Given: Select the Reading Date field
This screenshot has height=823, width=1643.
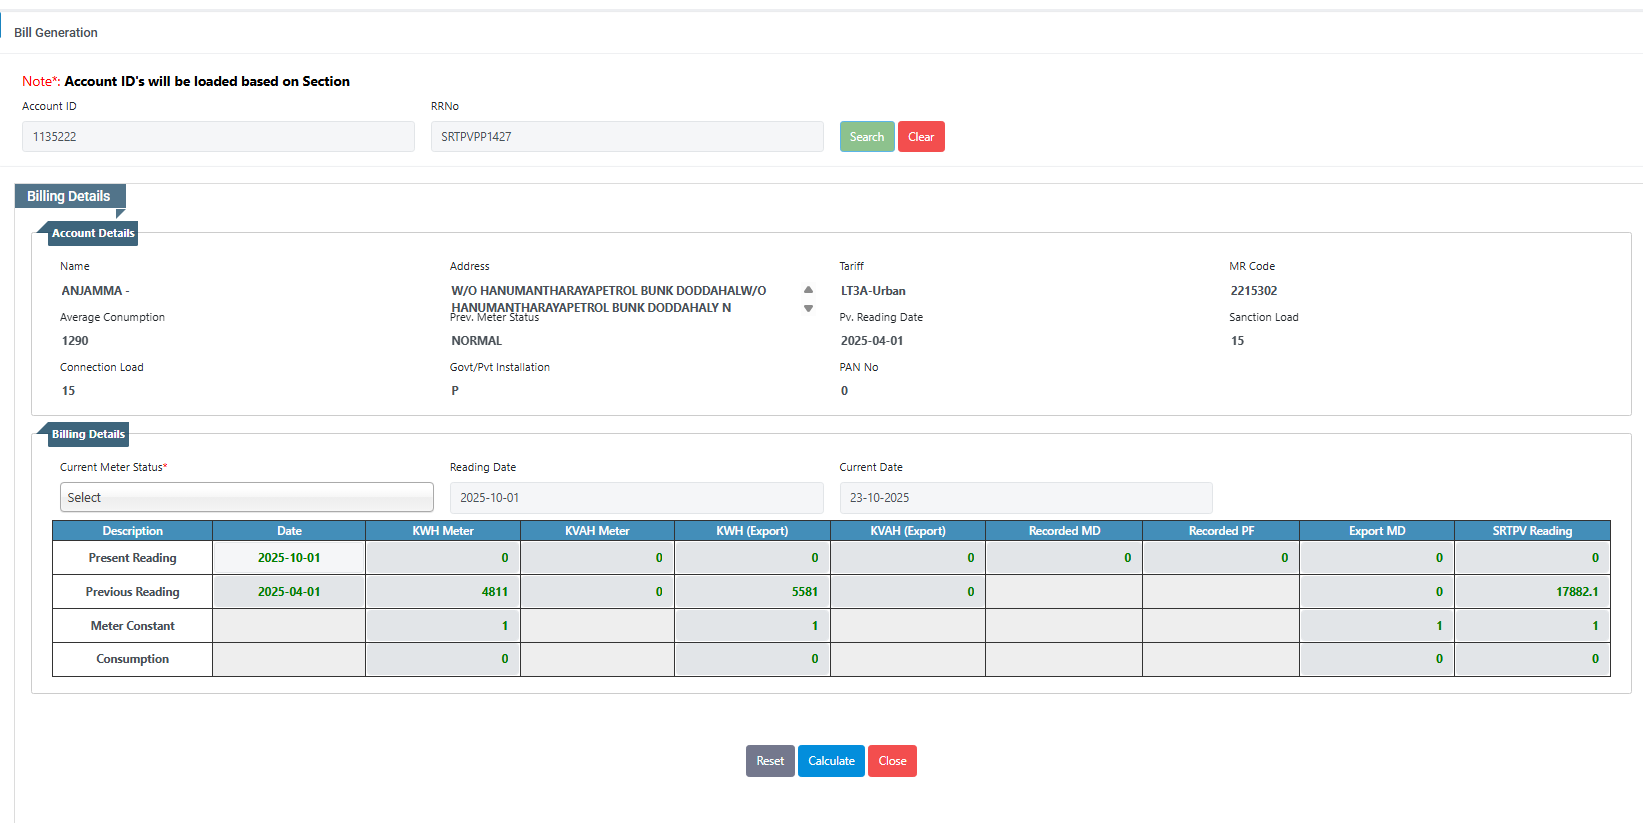Looking at the screenshot, I should pyautogui.click(x=636, y=497).
